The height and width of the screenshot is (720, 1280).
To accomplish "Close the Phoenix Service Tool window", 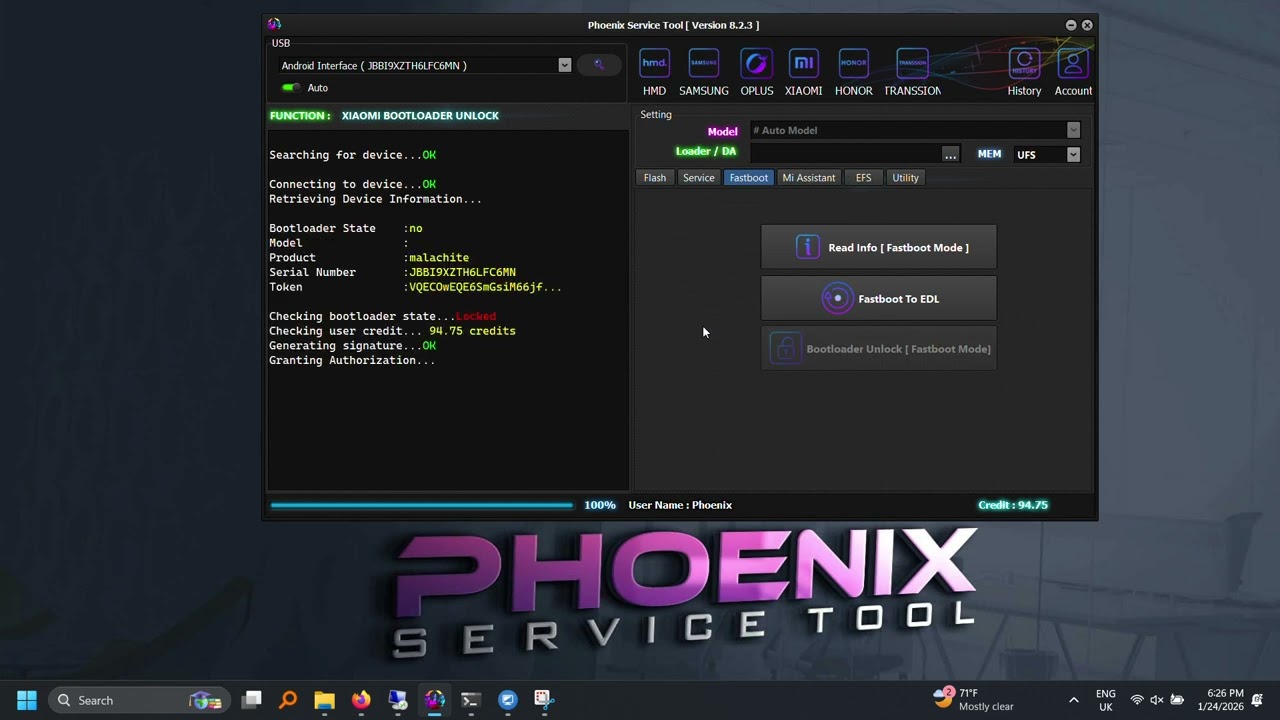I will [1087, 25].
